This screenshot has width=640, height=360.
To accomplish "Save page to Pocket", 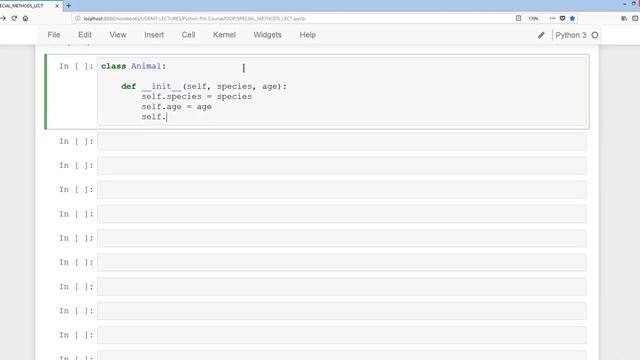I will click(562, 18).
